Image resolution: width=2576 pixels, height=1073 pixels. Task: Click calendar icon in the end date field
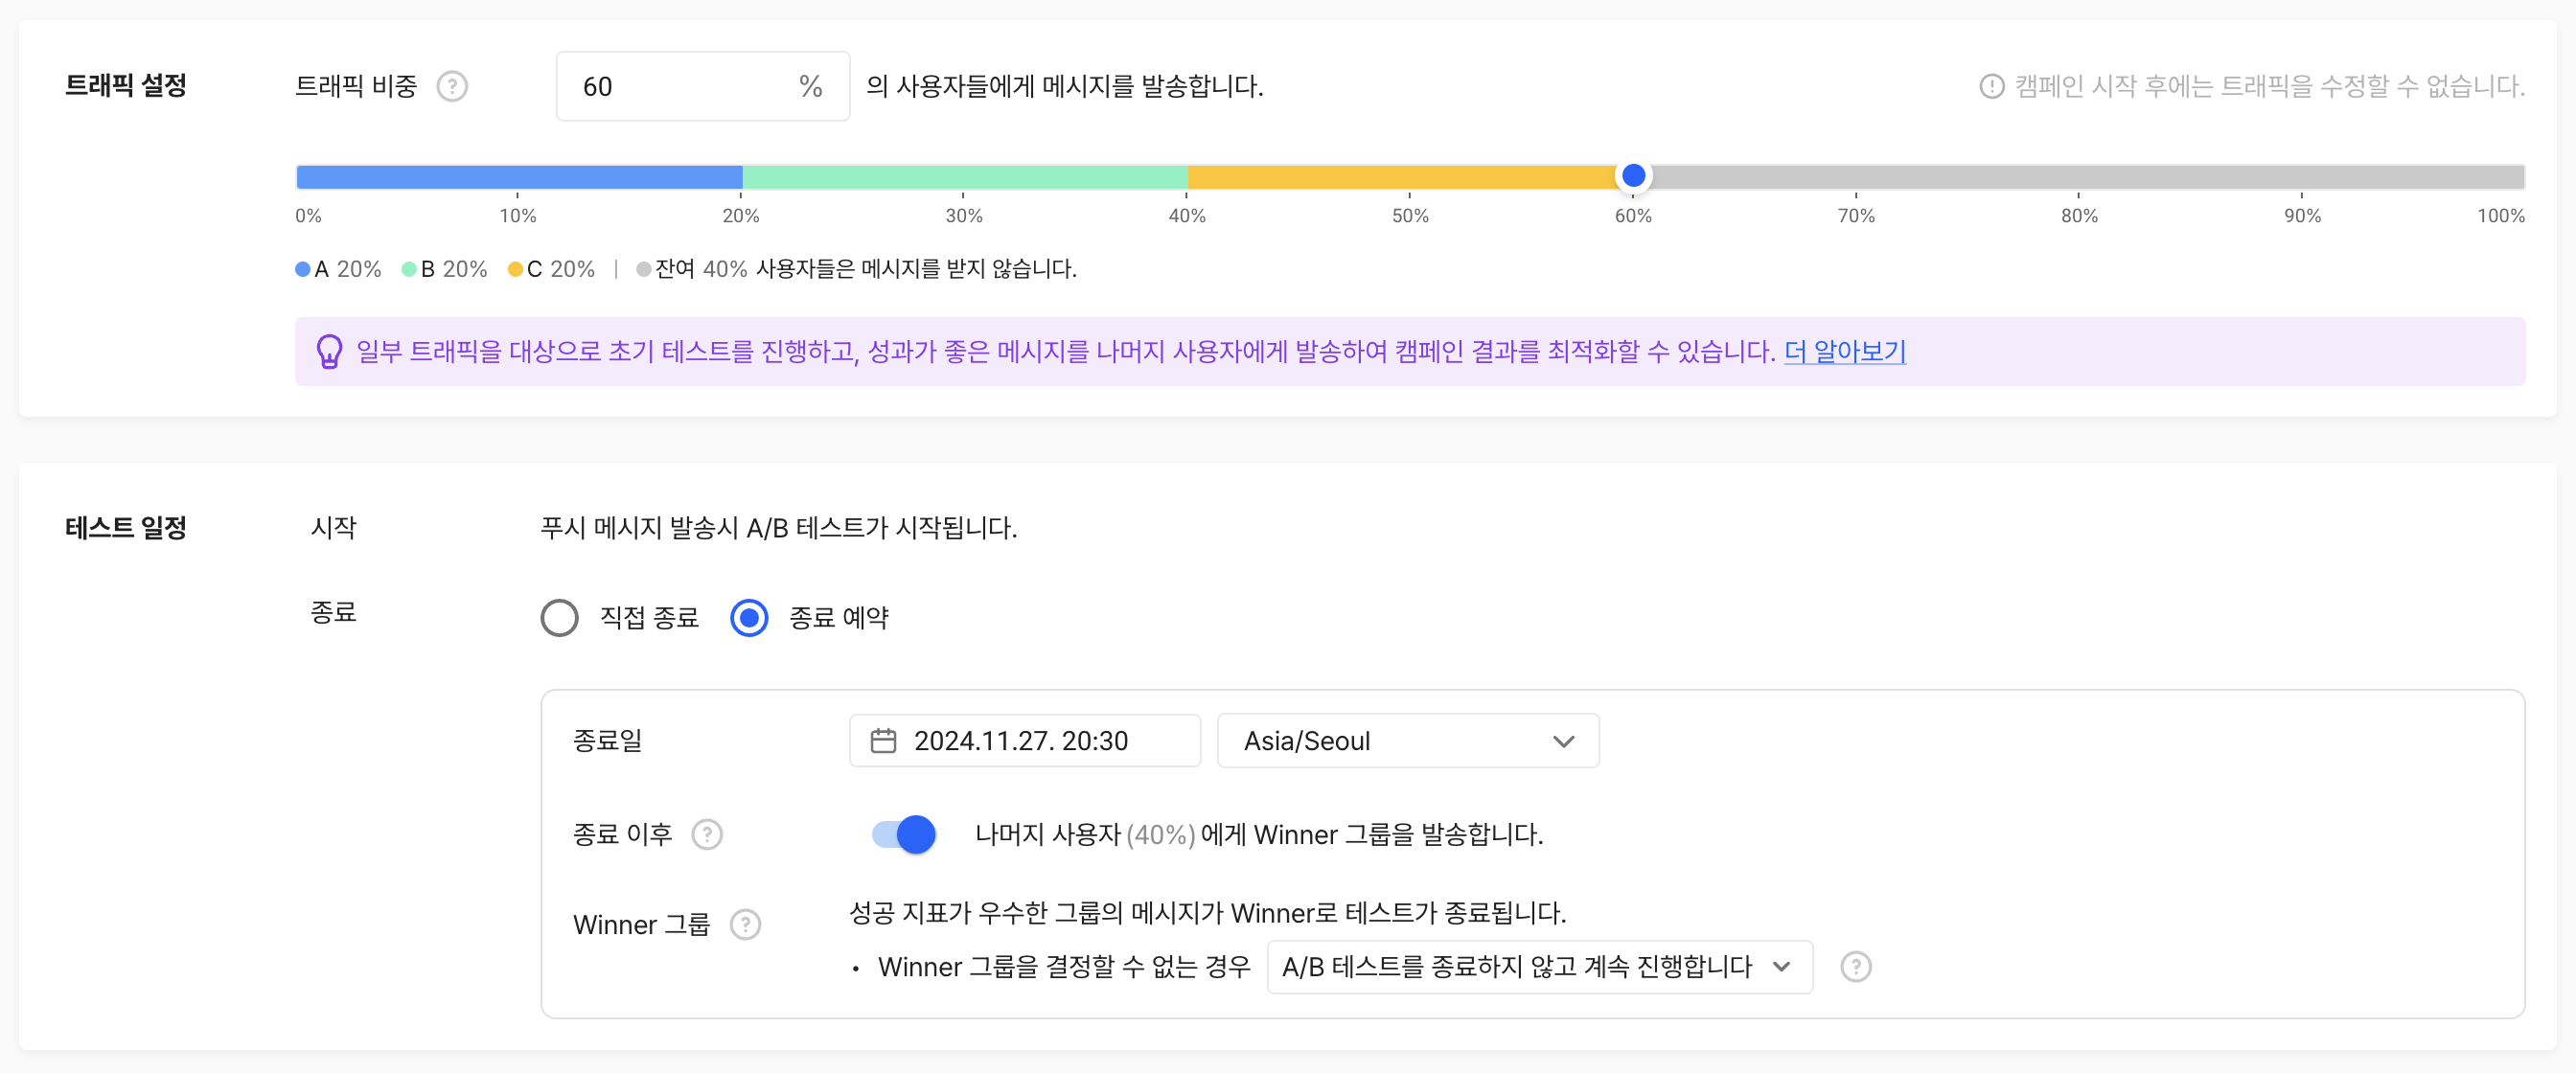click(x=883, y=741)
